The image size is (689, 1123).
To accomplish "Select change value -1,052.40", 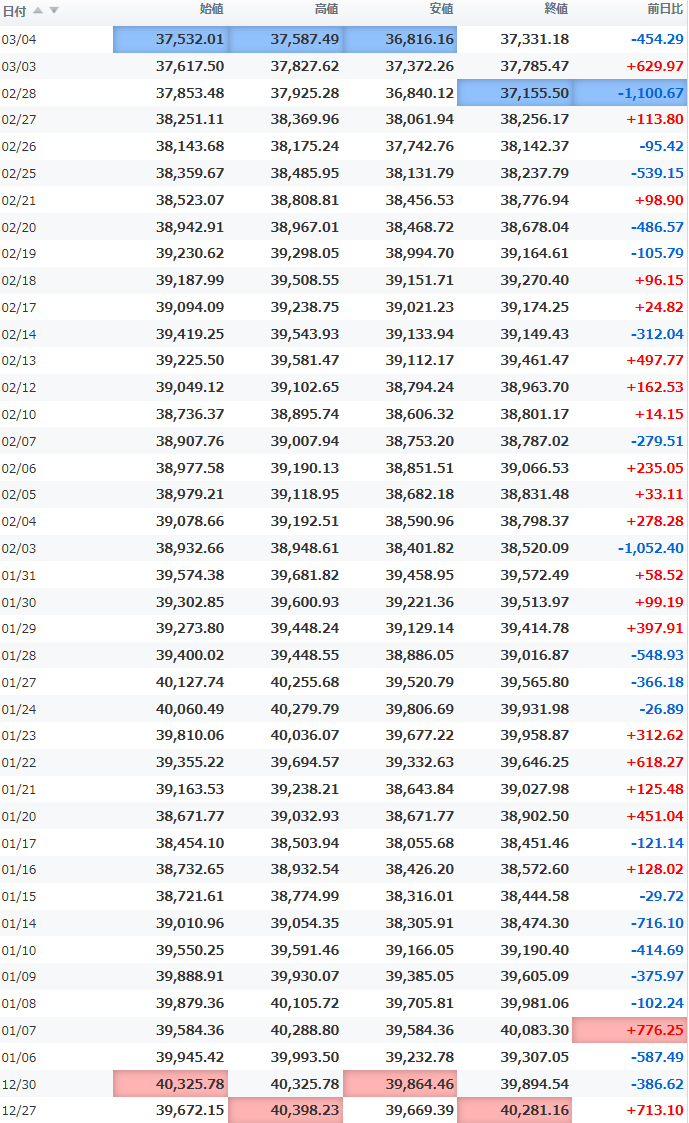I will coord(650,549).
